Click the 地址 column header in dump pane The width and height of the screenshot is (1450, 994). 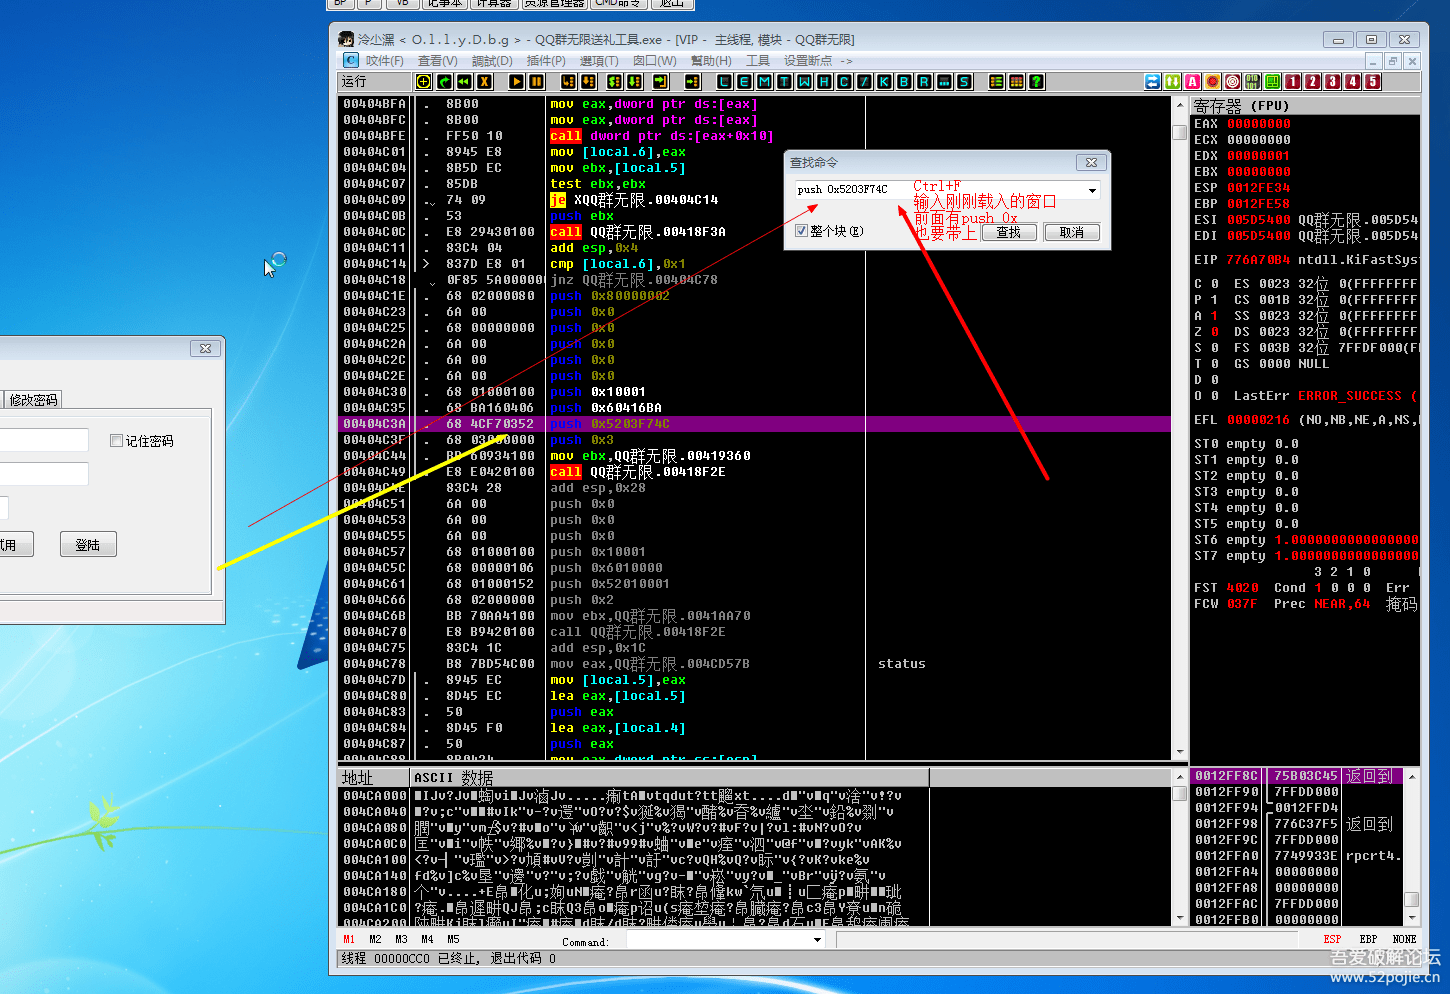tap(374, 777)
